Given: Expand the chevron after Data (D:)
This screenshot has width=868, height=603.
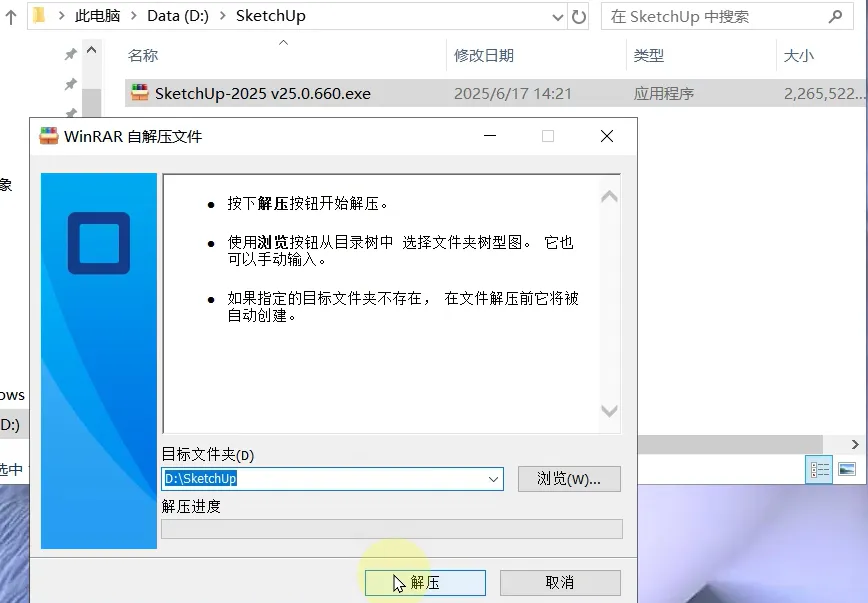Looking at the screenshot, I should click(223, 16).
